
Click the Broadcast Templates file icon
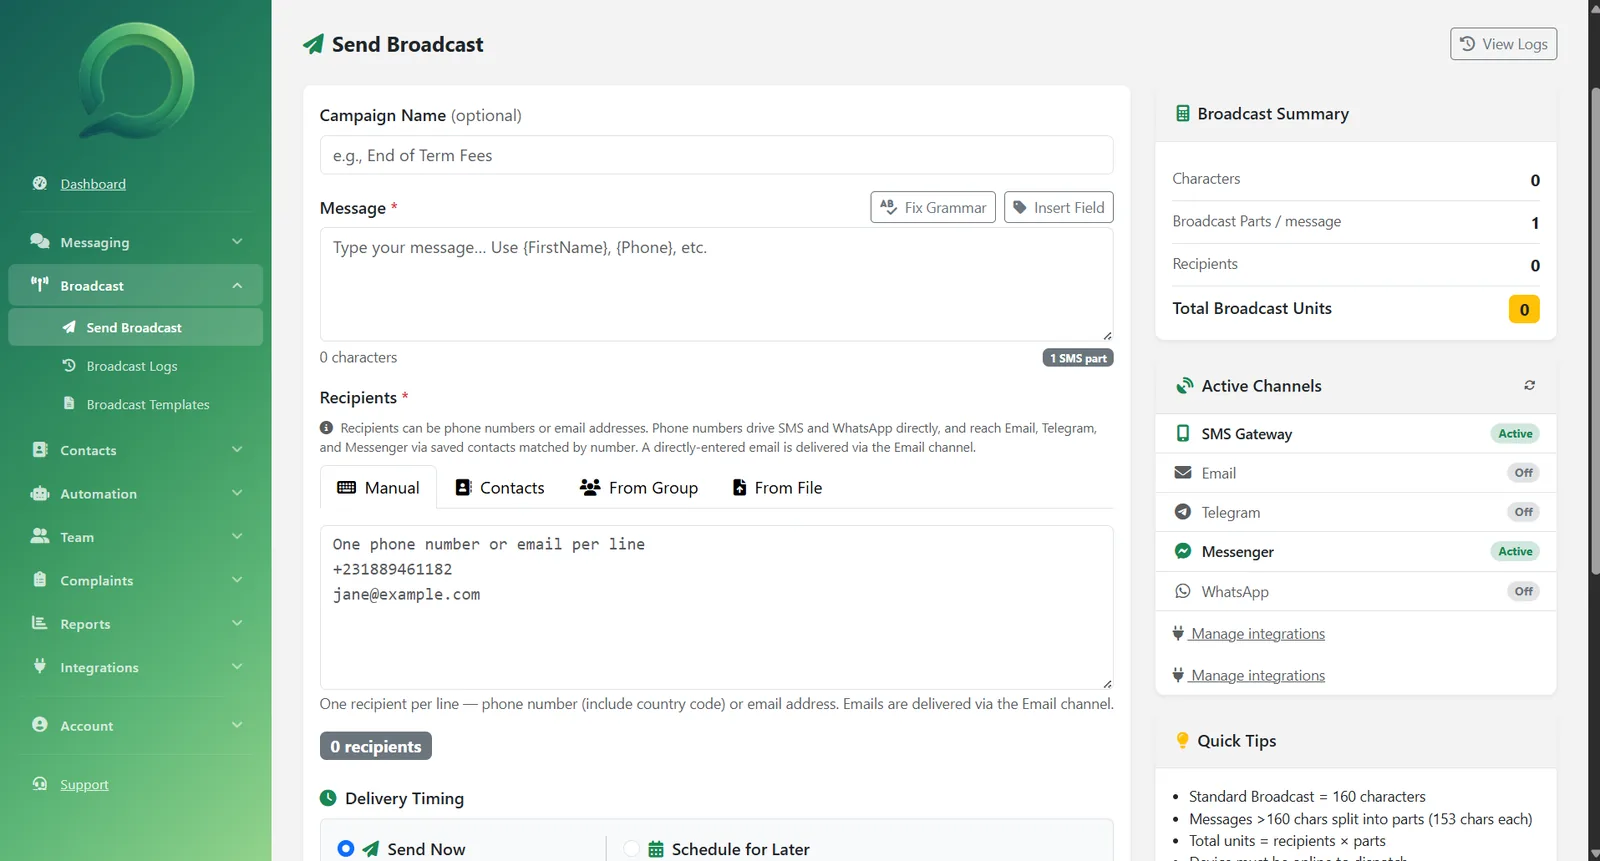coord(69,403)
